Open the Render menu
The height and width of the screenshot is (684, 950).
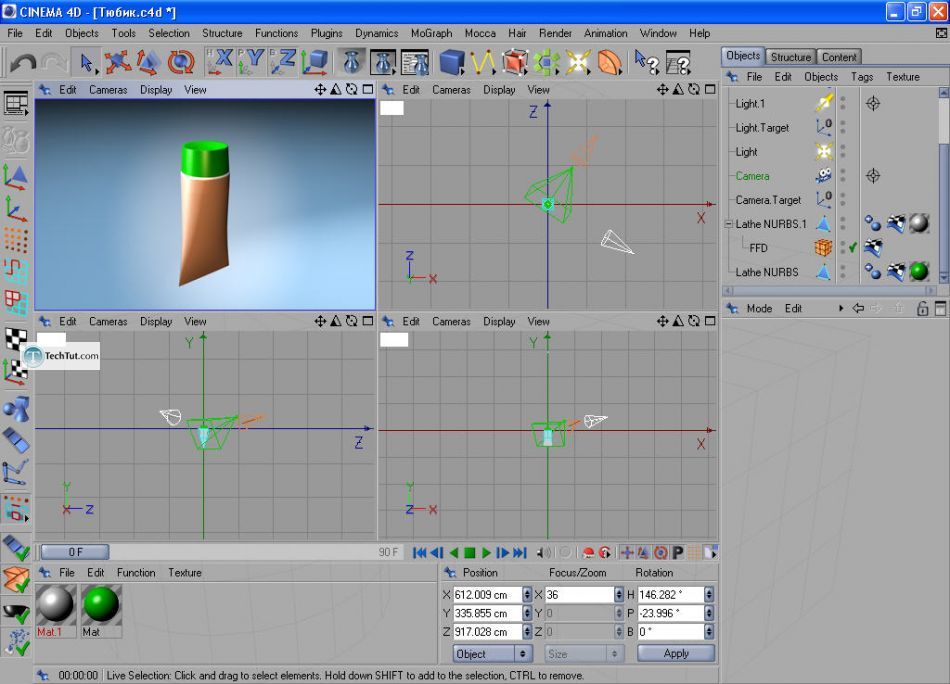pos(555,33)
